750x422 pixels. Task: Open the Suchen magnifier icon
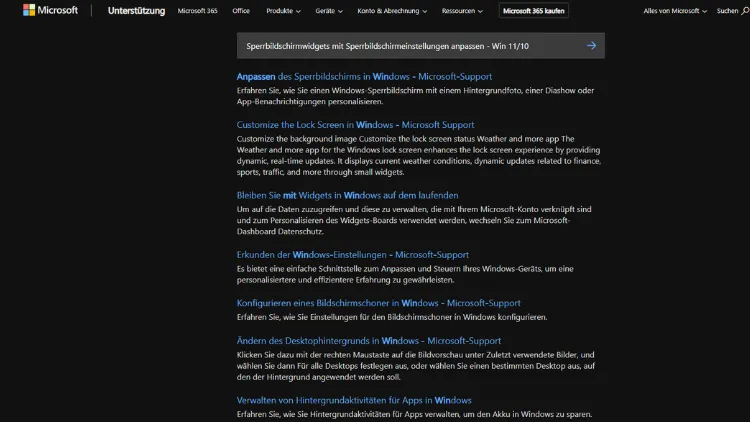[x=745, y=11]
